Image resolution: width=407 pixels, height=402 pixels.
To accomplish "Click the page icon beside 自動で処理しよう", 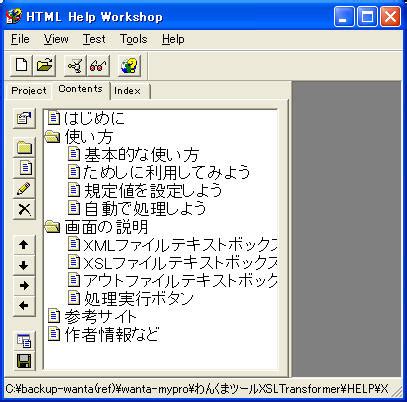I will pos(74,208).
